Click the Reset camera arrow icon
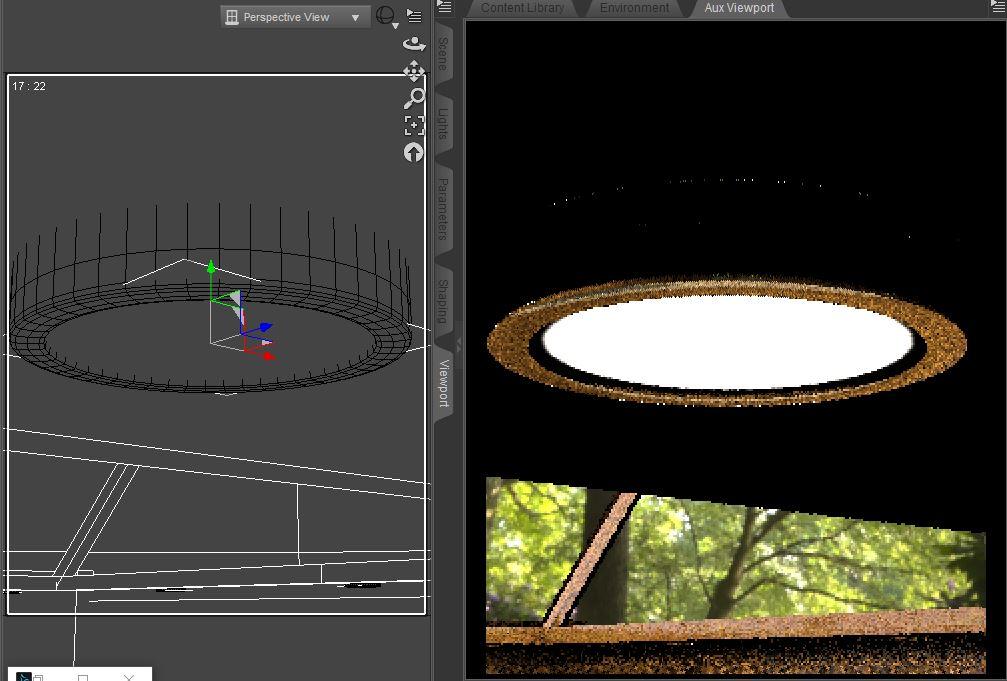The width and height of the screenshot is (1007, 681). coord(414,152)
